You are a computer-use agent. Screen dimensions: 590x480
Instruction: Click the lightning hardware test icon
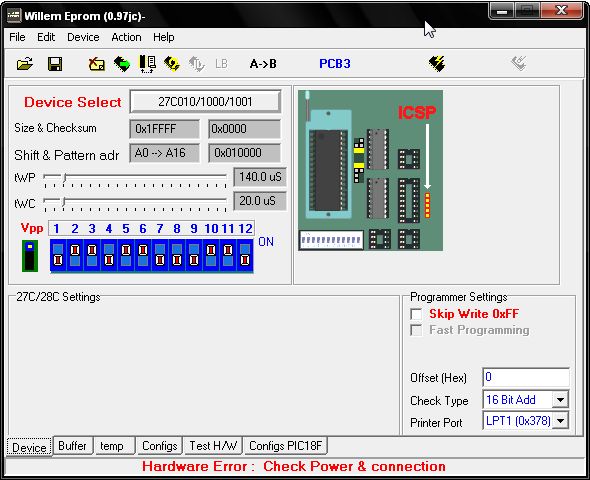click(437, 64)
